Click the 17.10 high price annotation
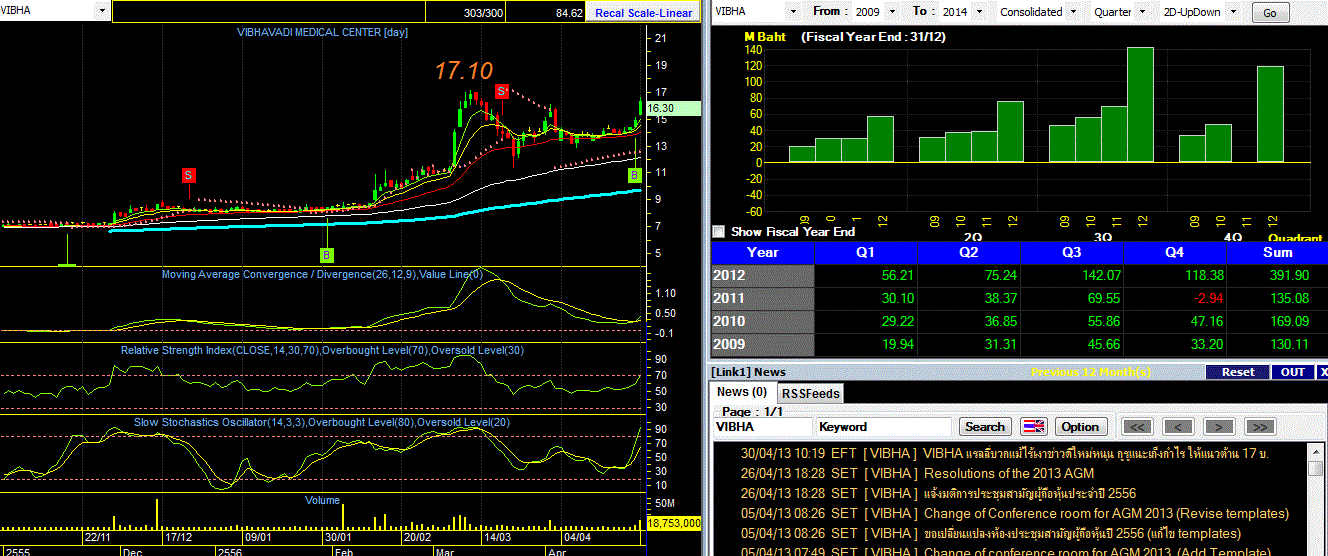The width and height of the screenshot is (1328, 556). click(x=464, y=71)
